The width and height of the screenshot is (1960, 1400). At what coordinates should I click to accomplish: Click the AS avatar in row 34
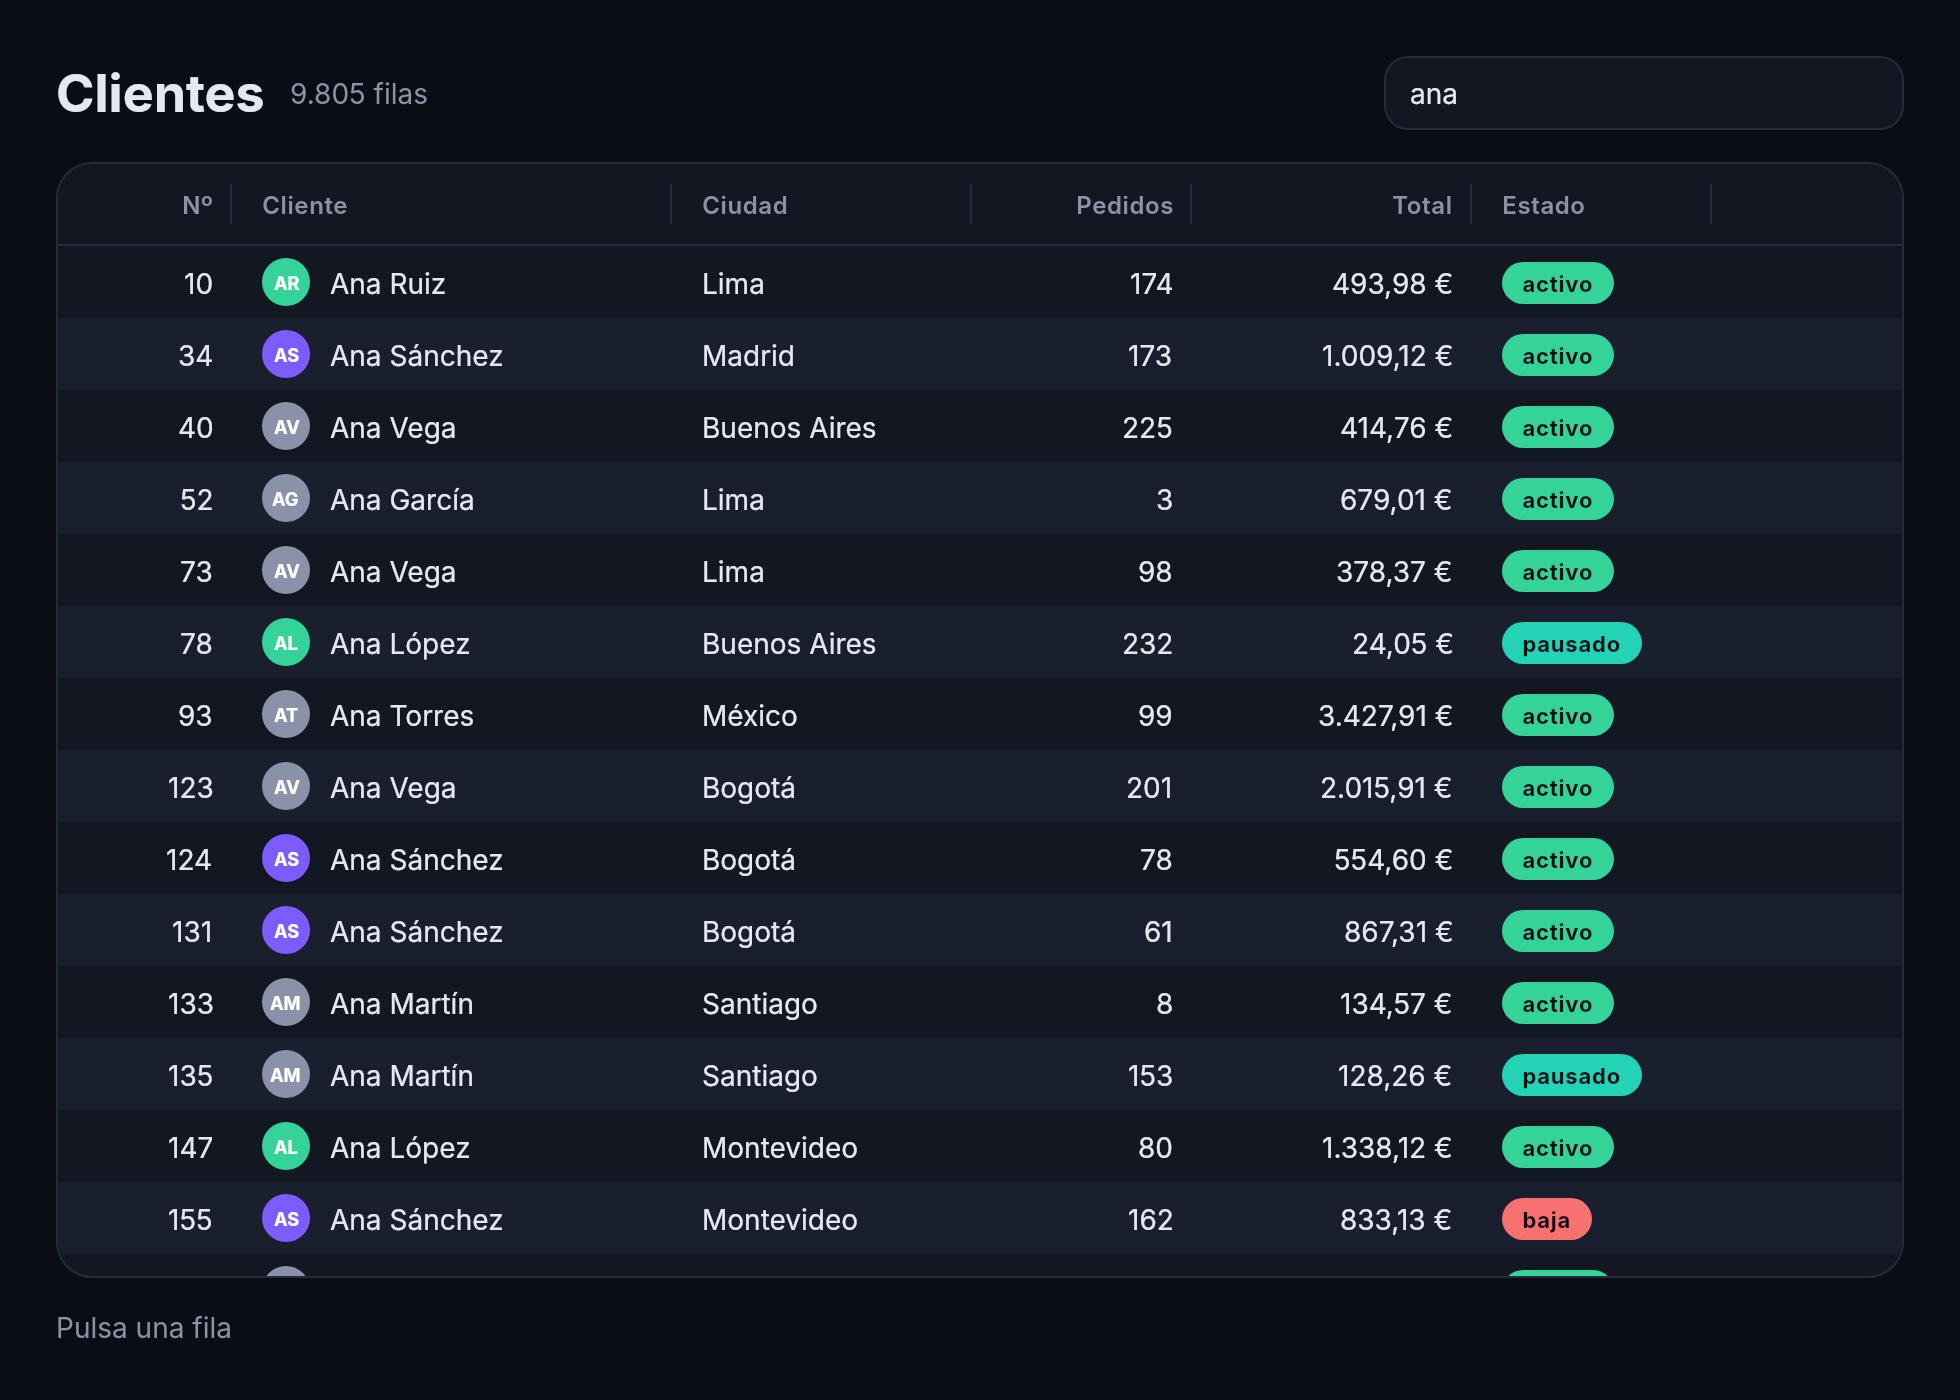click(286, 355)
